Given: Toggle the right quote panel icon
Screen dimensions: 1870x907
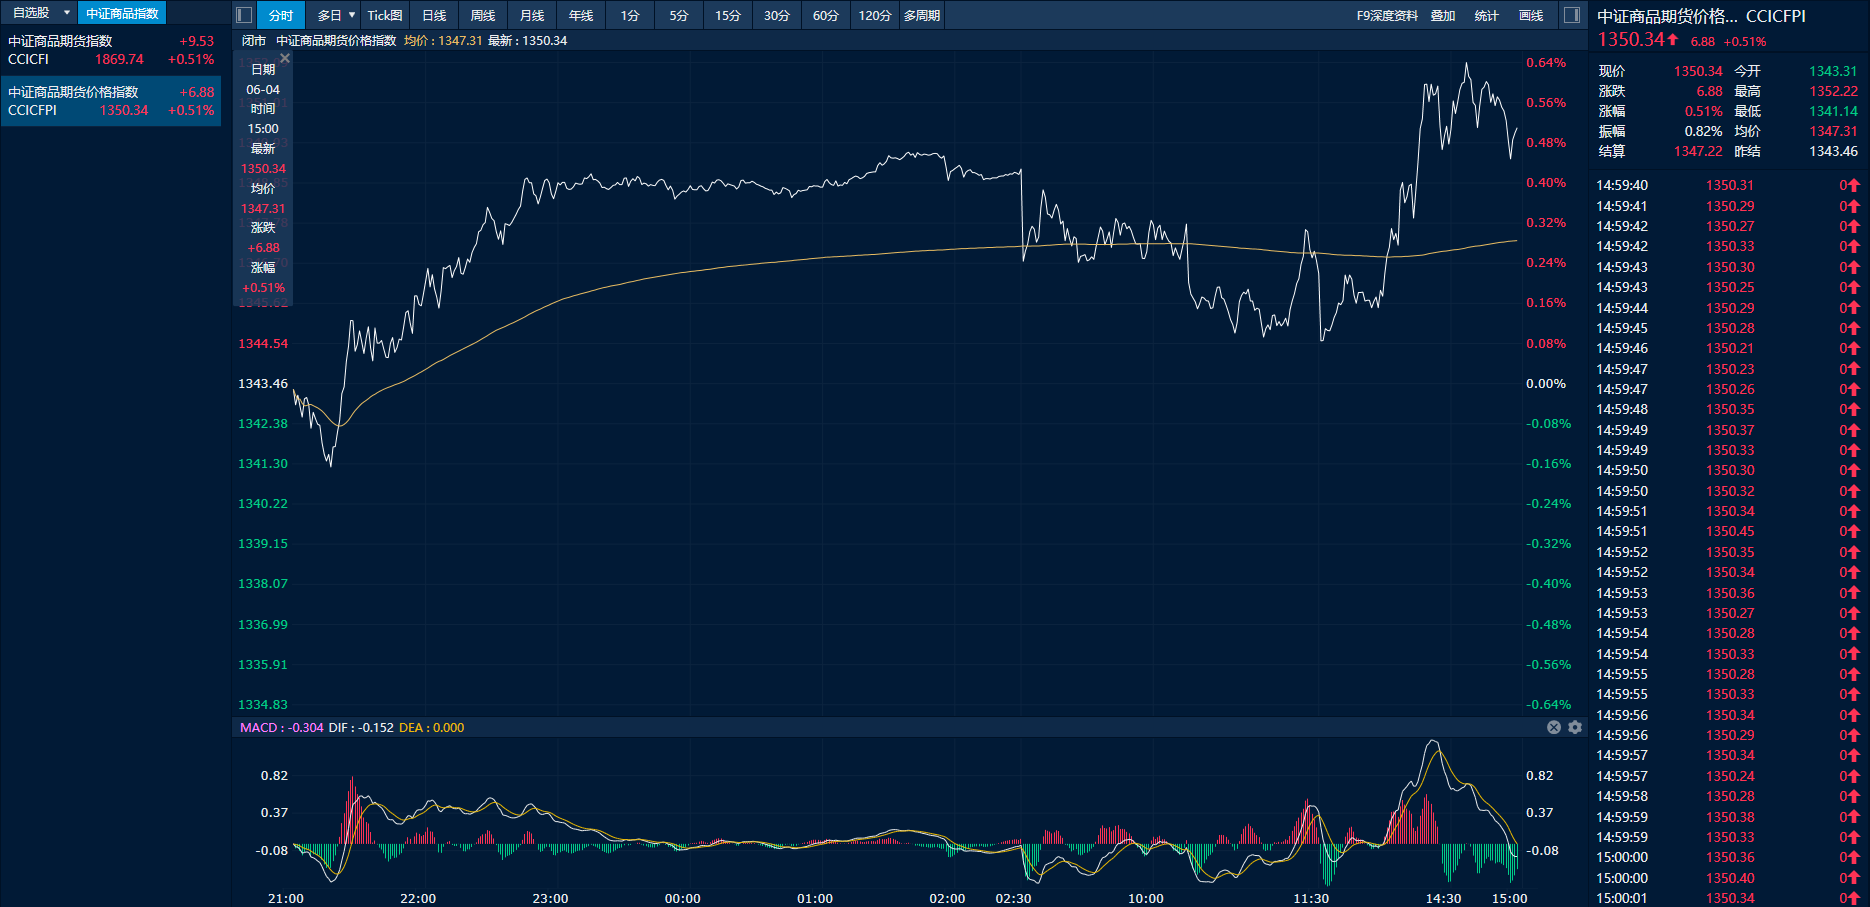Looking at the screenshot, I should click(x=1572, y=15).
